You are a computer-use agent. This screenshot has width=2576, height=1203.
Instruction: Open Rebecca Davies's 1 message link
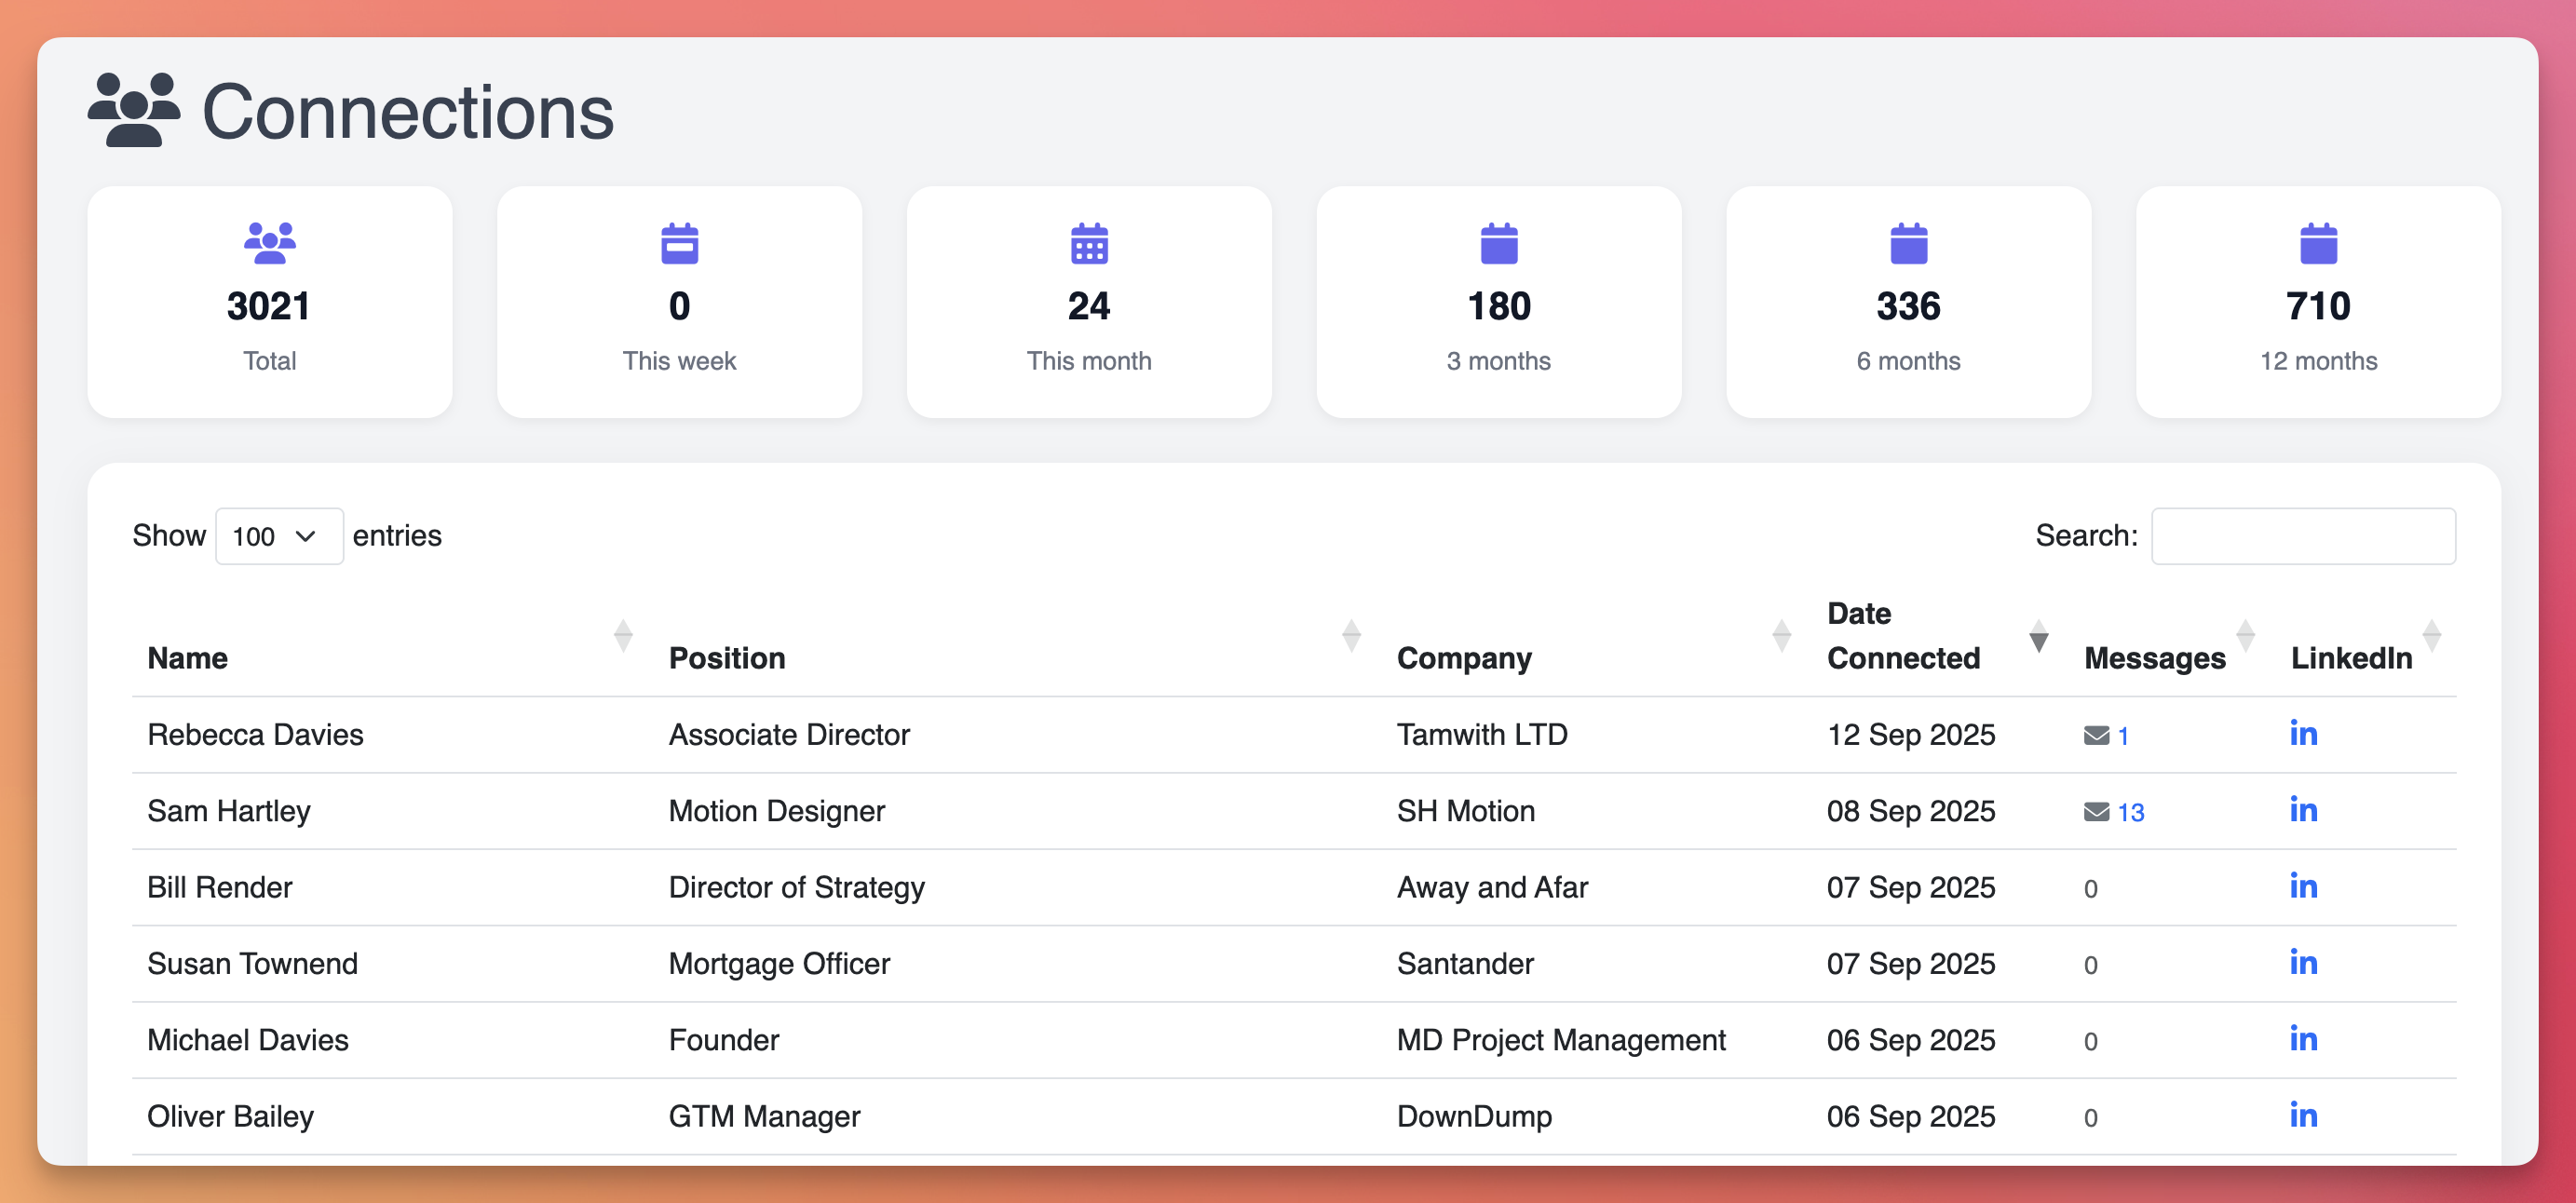2123,734
